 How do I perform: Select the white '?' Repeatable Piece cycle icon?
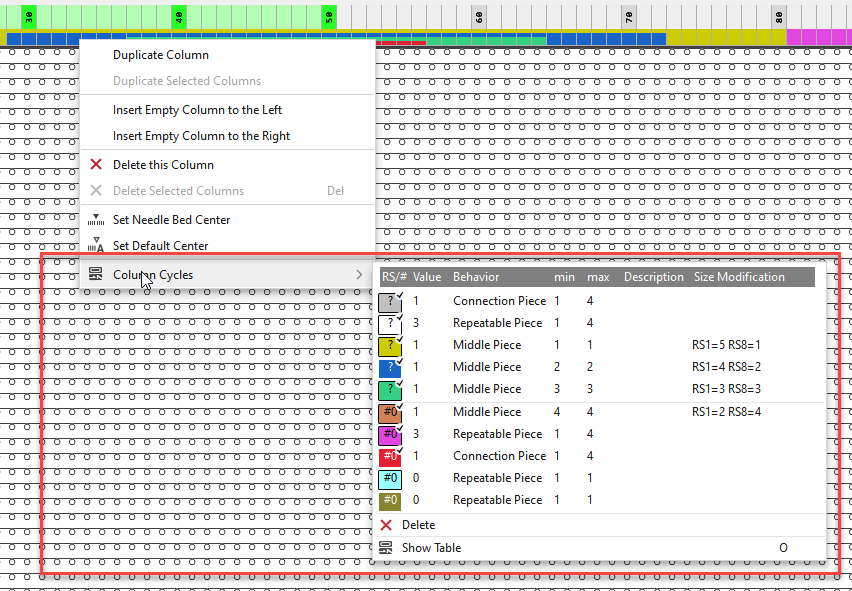(390, 323)
